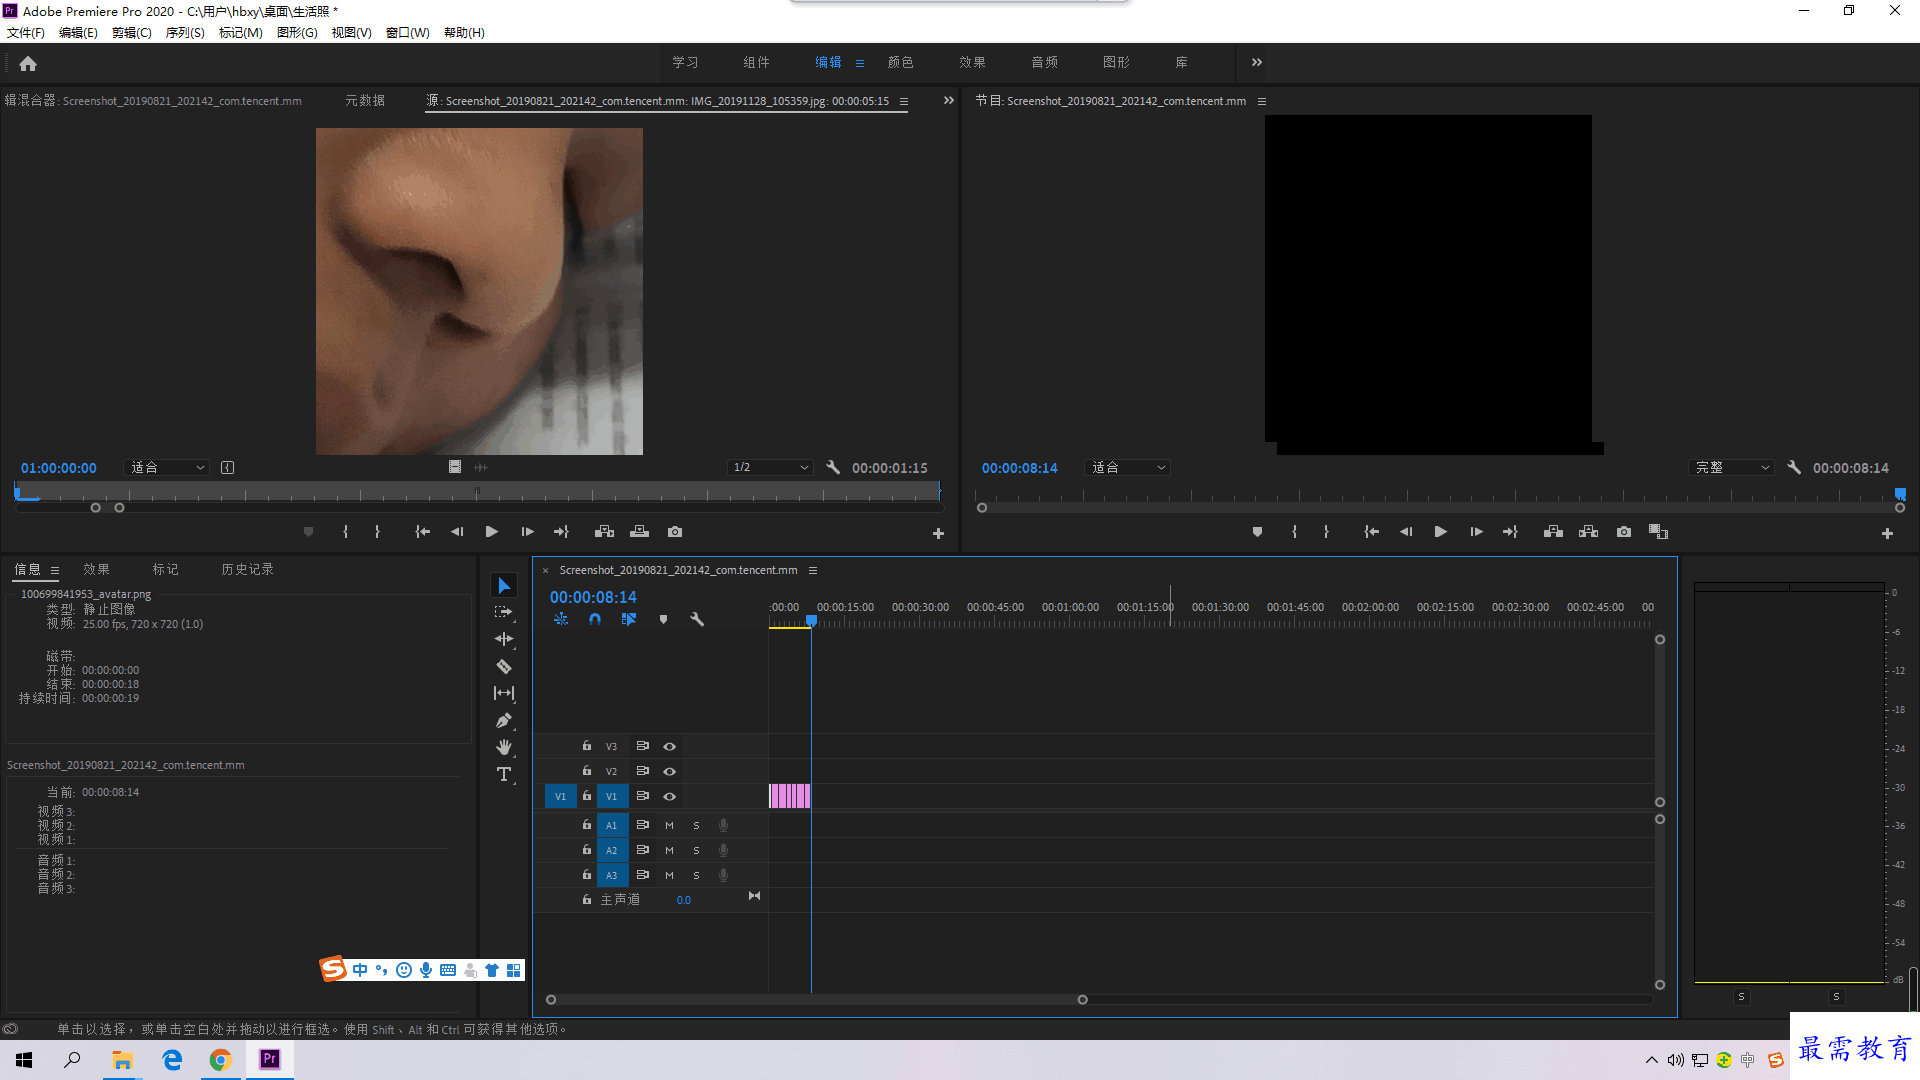This screenshot has width=1920, height=1080.
Task: Click timeline playhead marker
Action: (812, 620)
